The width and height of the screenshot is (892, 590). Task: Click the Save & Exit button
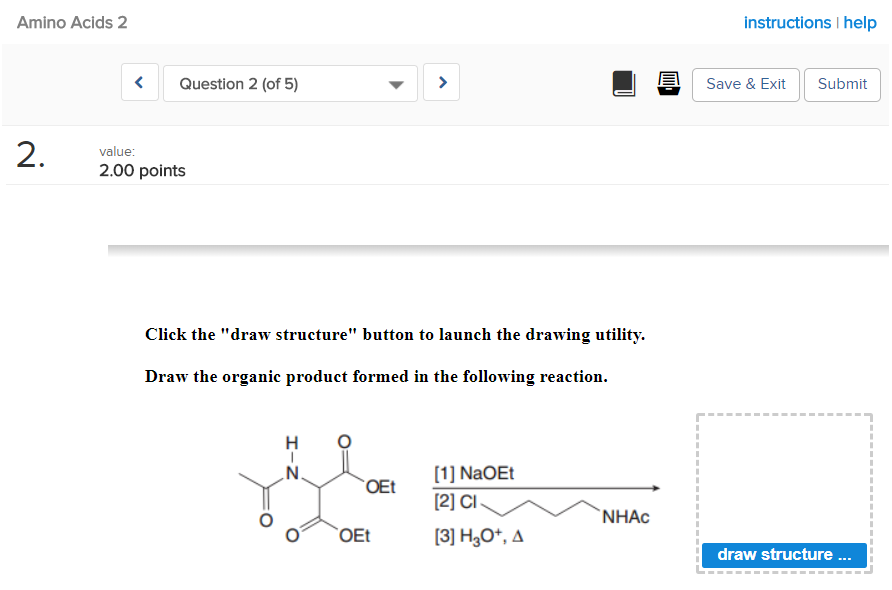745,85
